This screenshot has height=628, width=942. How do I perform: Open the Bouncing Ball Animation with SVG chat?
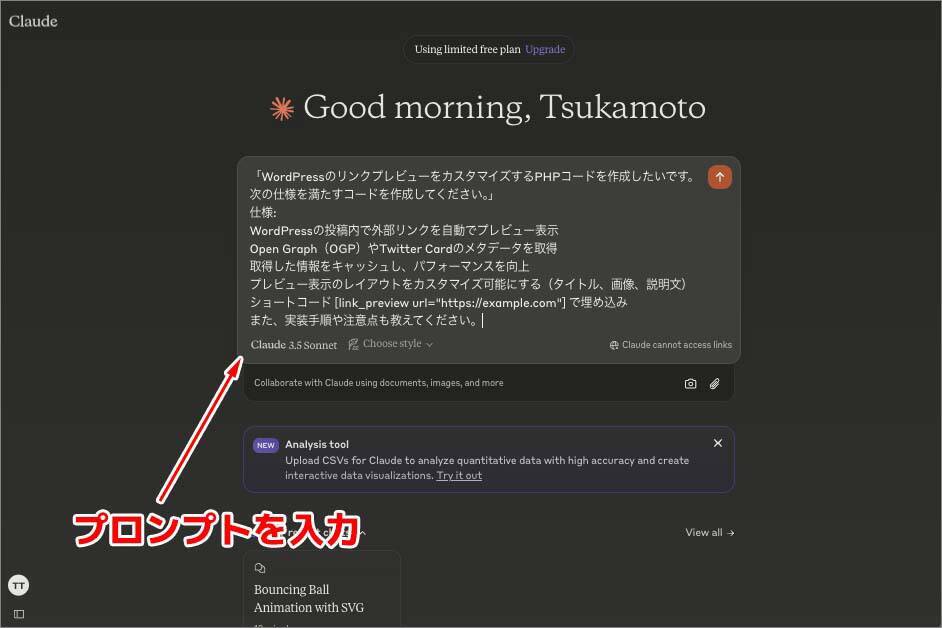tap(309, 598)
